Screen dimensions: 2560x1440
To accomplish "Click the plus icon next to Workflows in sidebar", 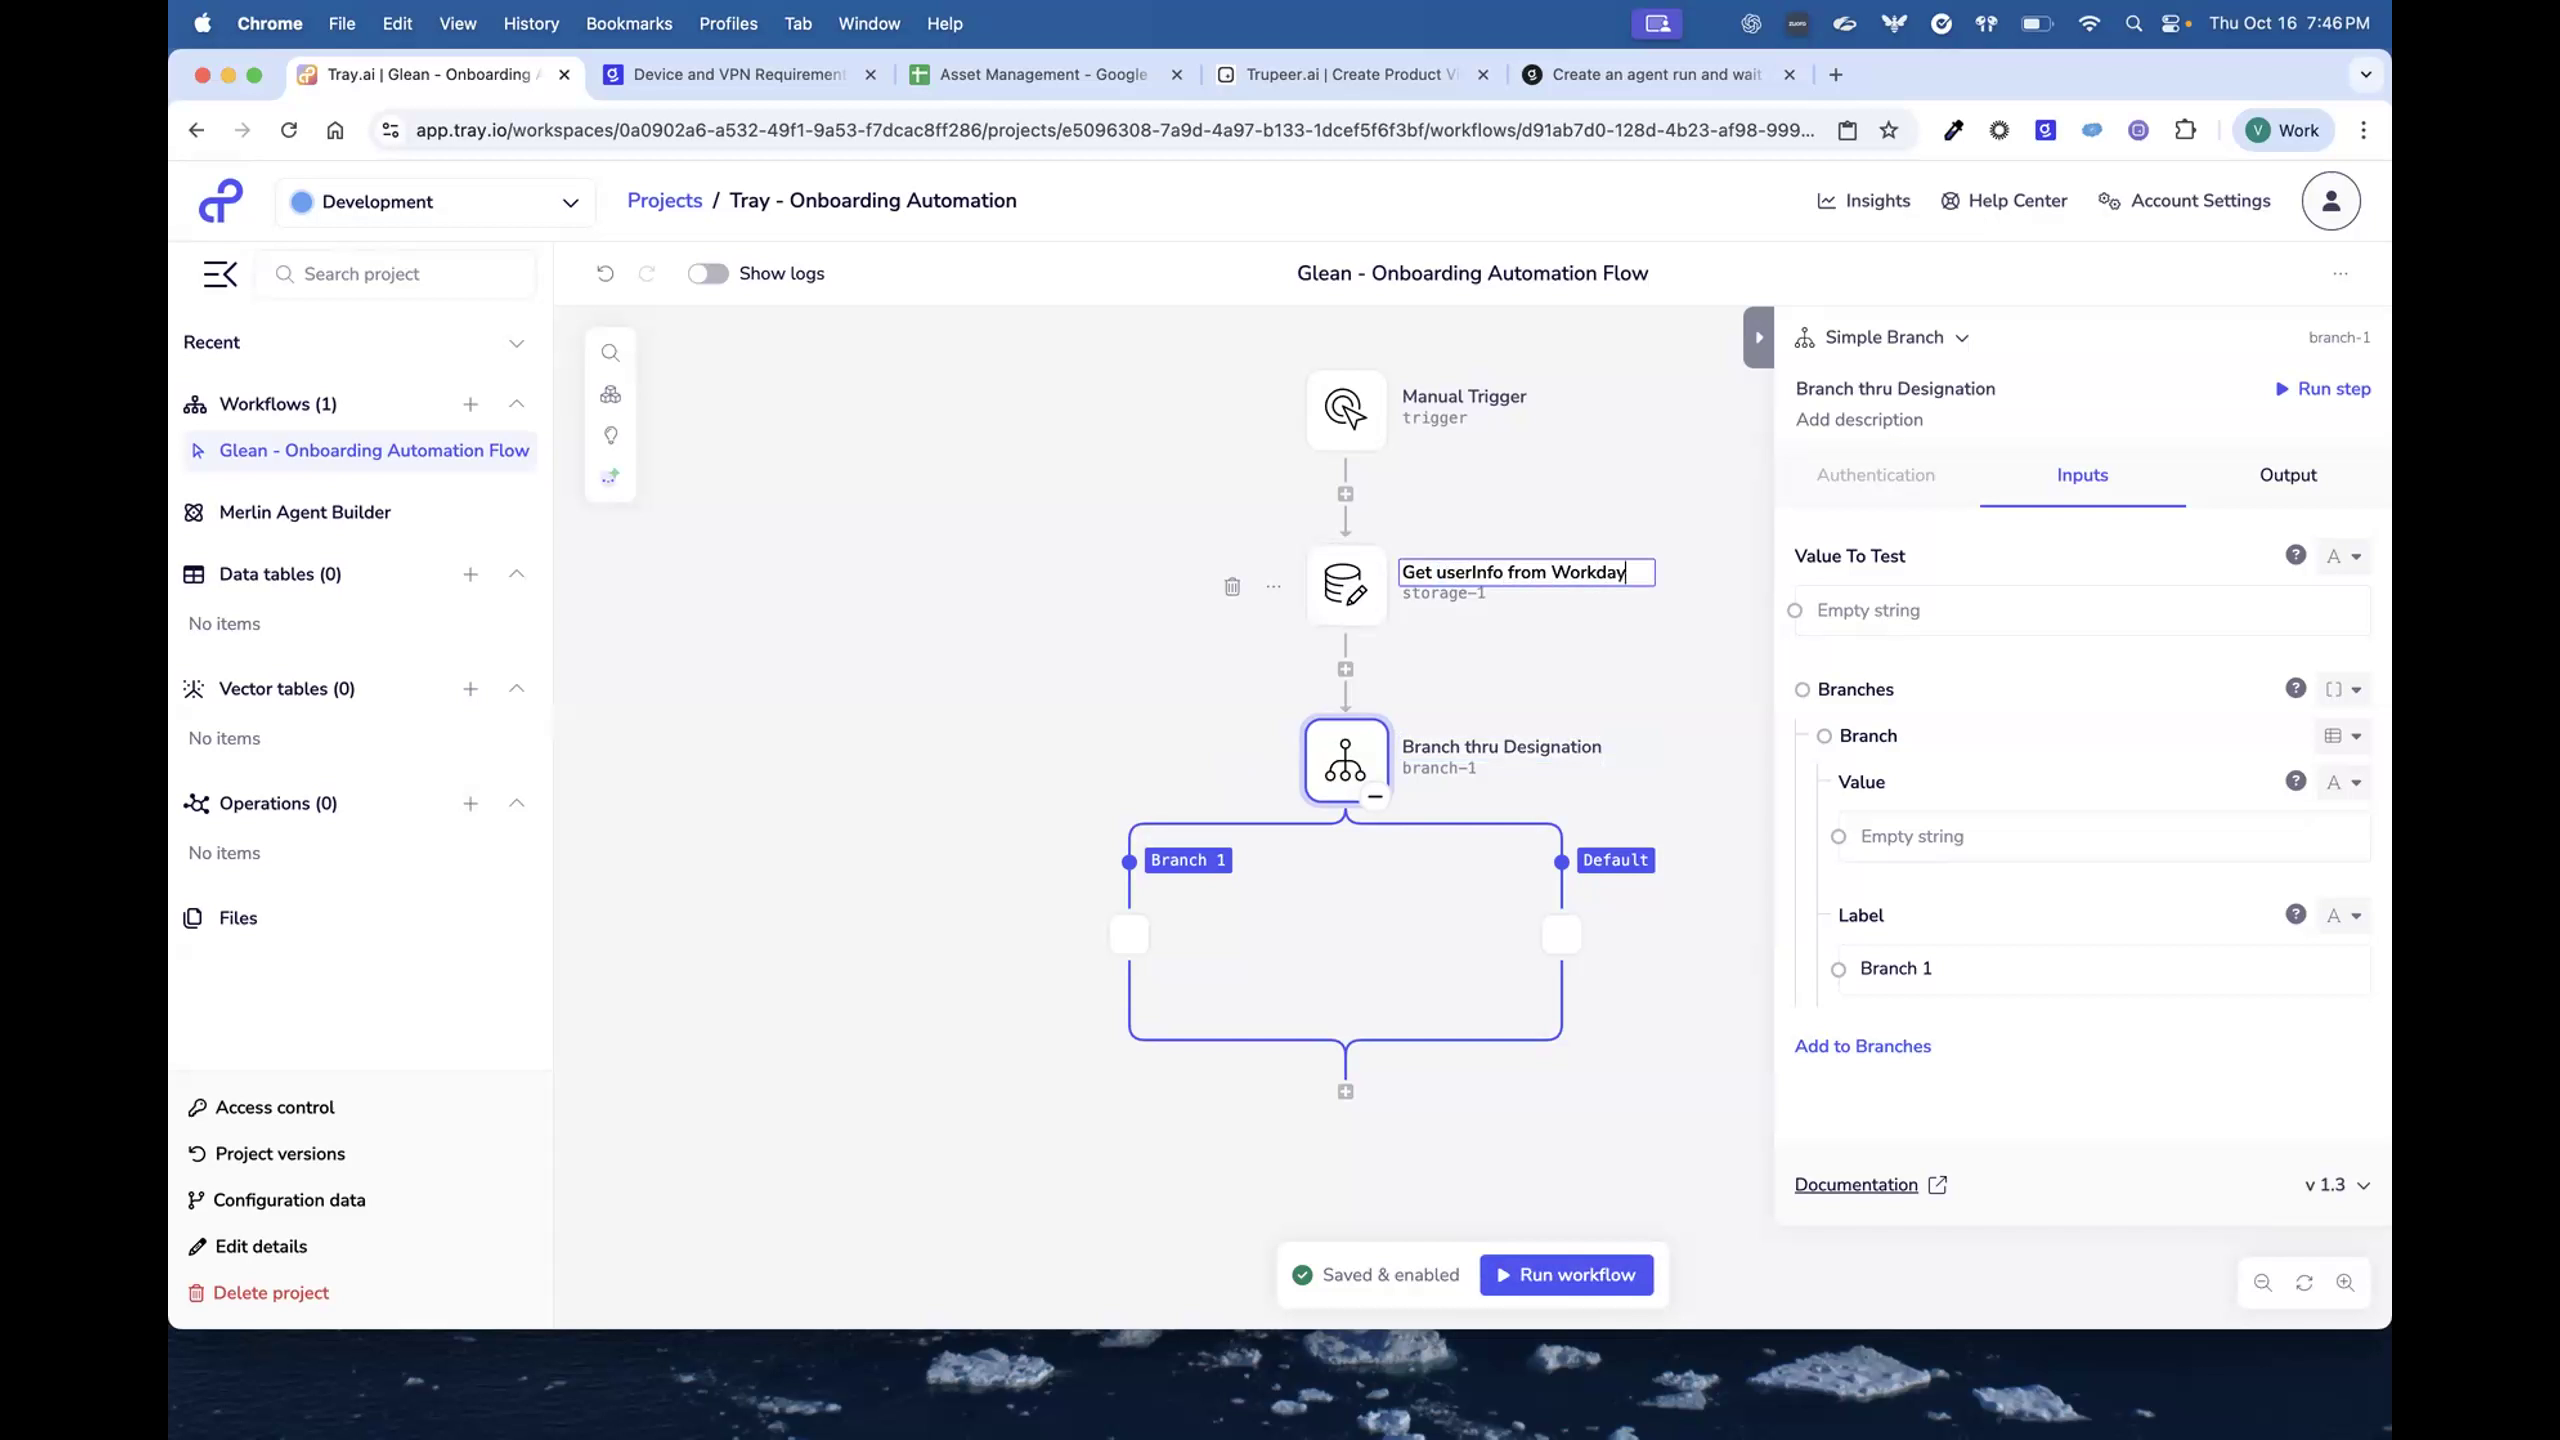I will pyautogui.click(x=470, y=404).
